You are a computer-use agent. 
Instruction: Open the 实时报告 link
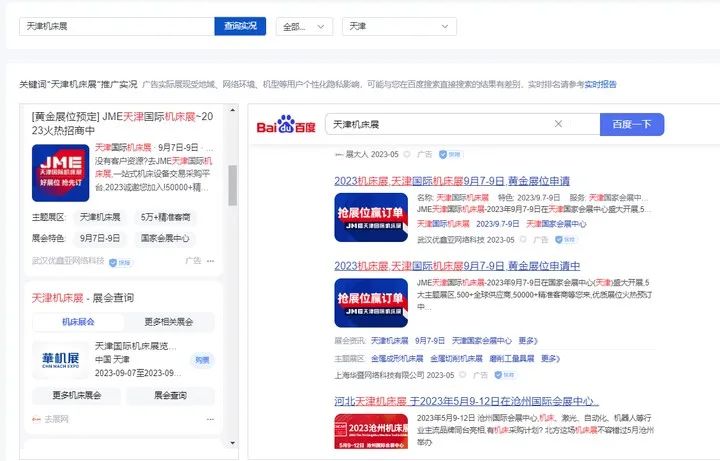pyautogui.click(x=600, y=84)
